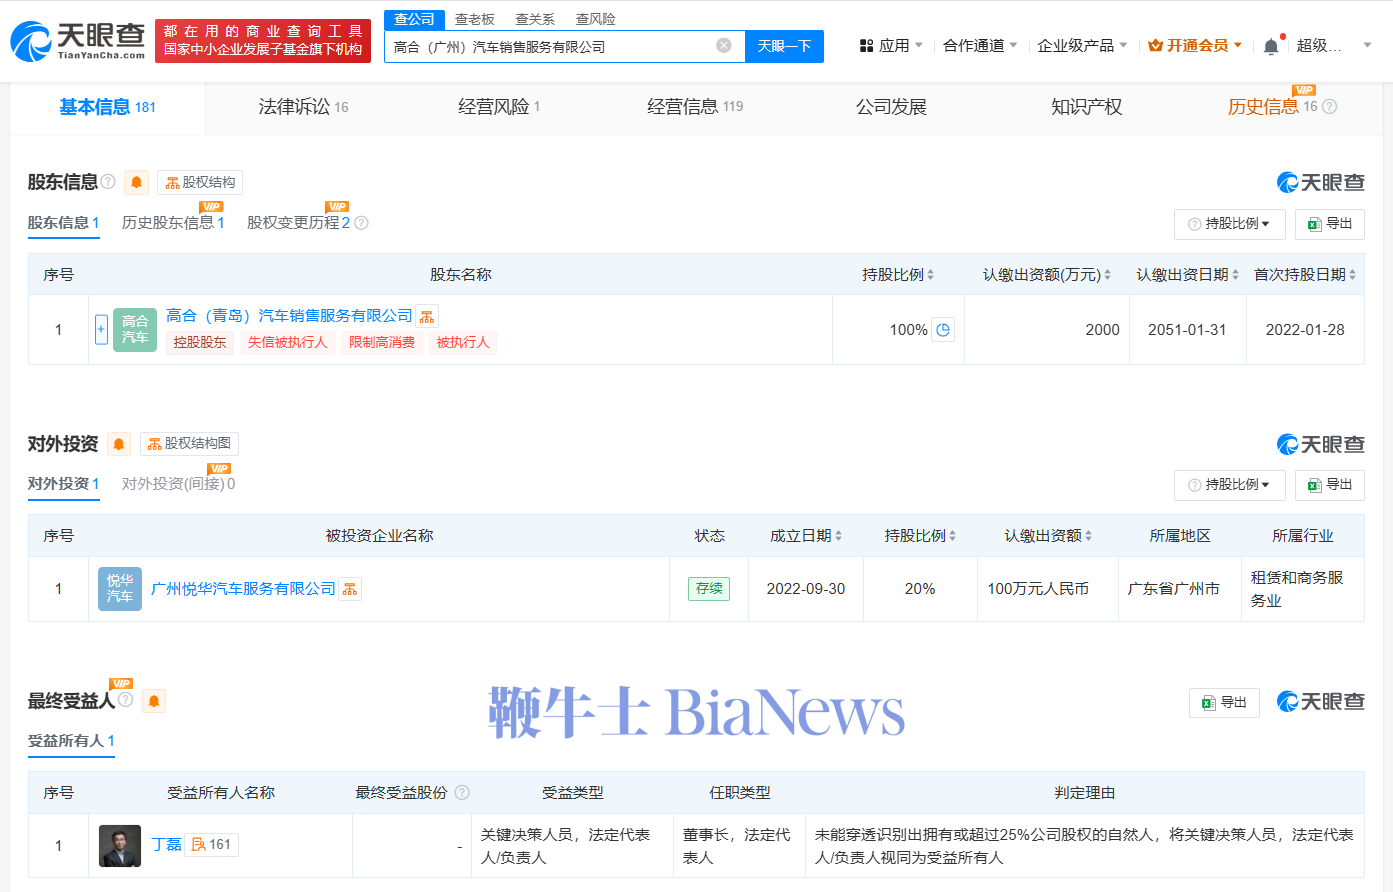Screen dimensions: 1393x892
Task: Open the 开通会员 dropdown
Action: point(1195,46)
